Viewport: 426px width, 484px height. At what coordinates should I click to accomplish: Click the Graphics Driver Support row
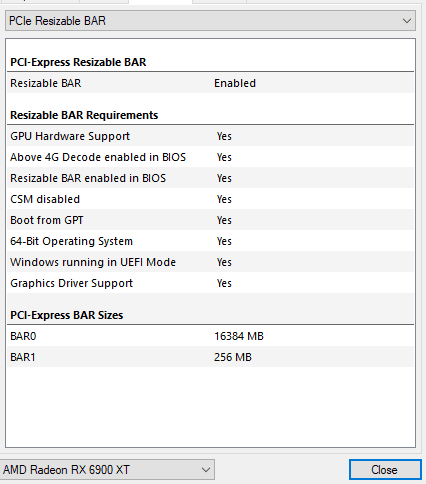[x=210, y=283]
